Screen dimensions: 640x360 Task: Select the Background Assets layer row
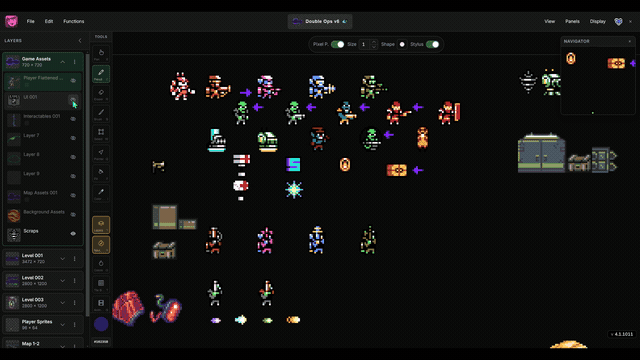(43, 215)
